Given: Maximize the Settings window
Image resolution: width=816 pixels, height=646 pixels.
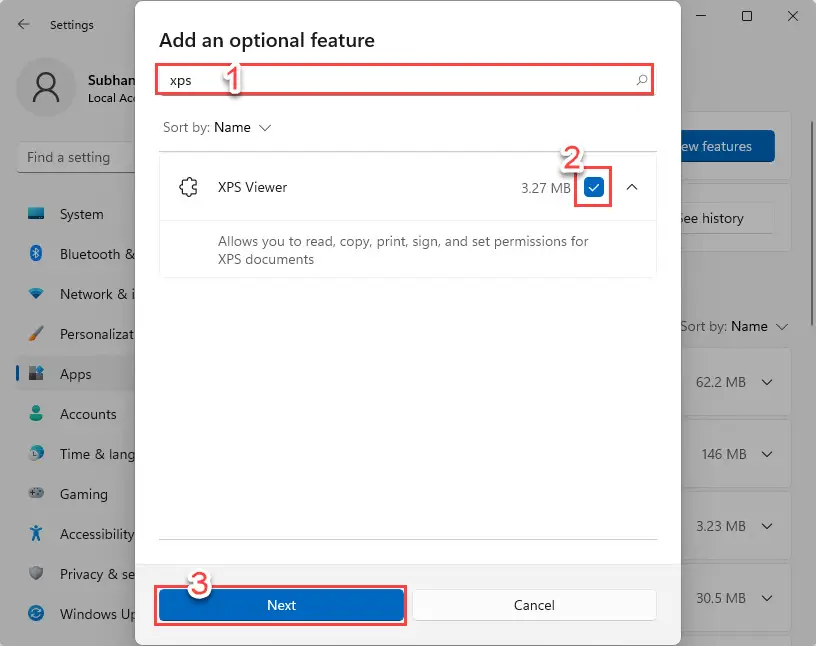Looking at the screenshot, I should 747,16.
